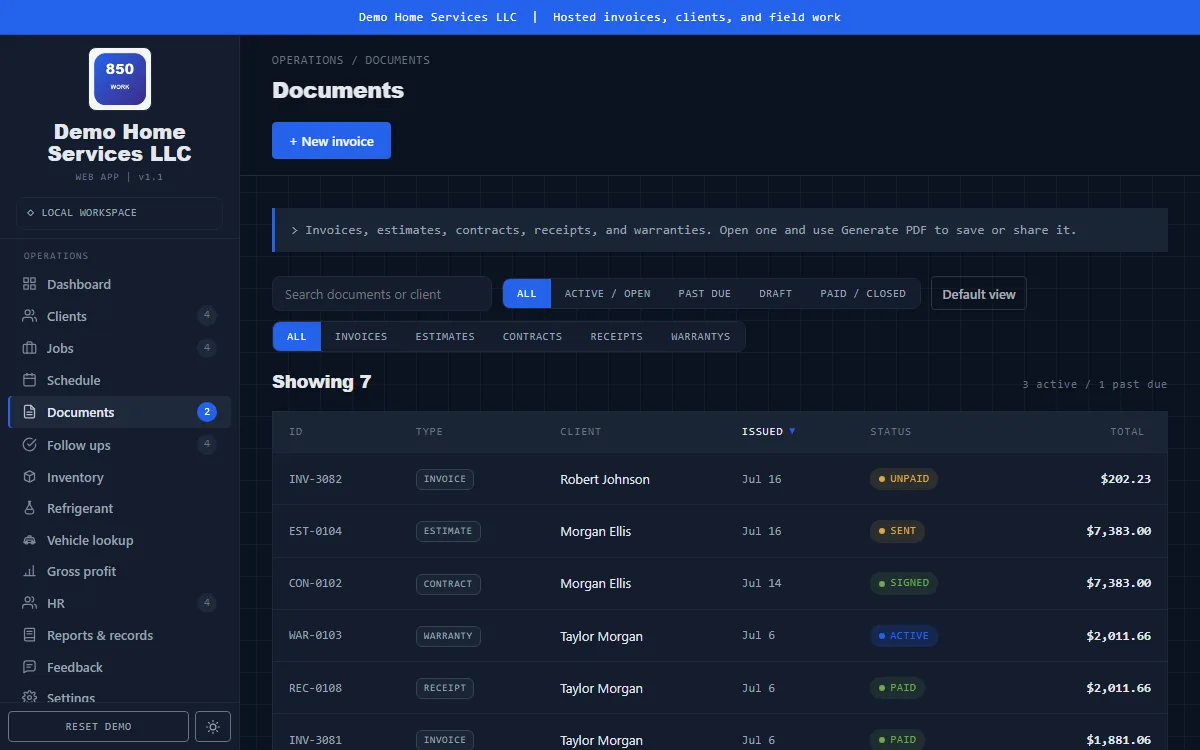This screenshot has width=1200, height=750.
Task: Go to Schedule page
Action: tap(119, 380)
